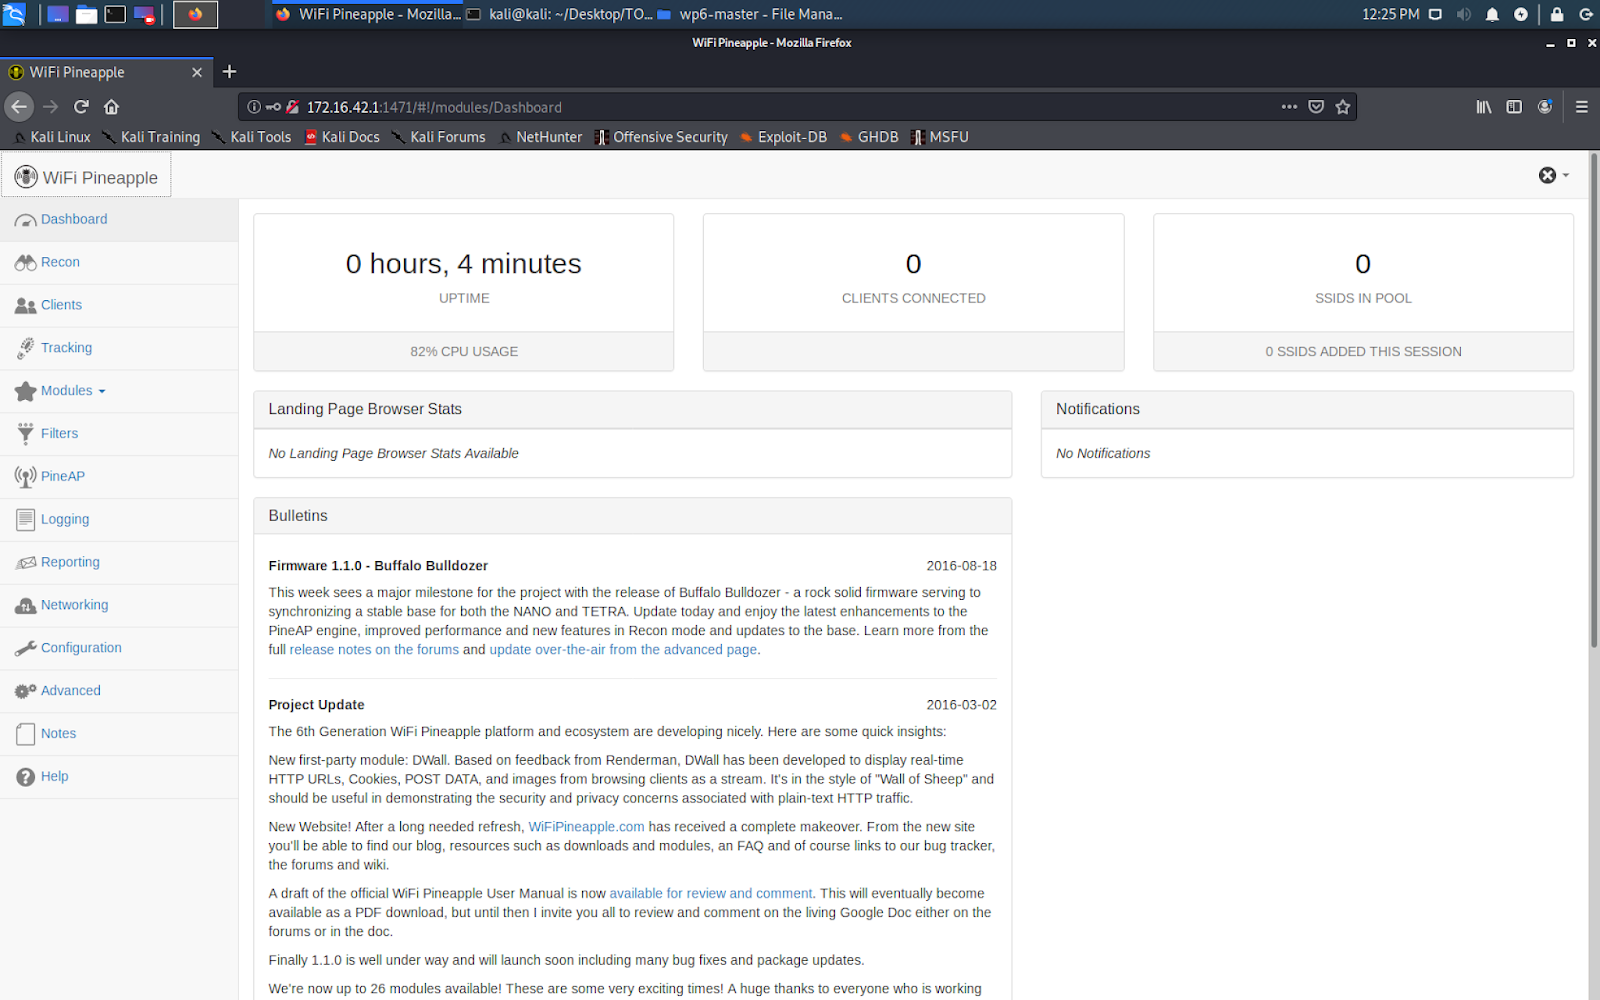Open a new browser tab
The image size is (1600, 1000).
[x=229, y=72]
